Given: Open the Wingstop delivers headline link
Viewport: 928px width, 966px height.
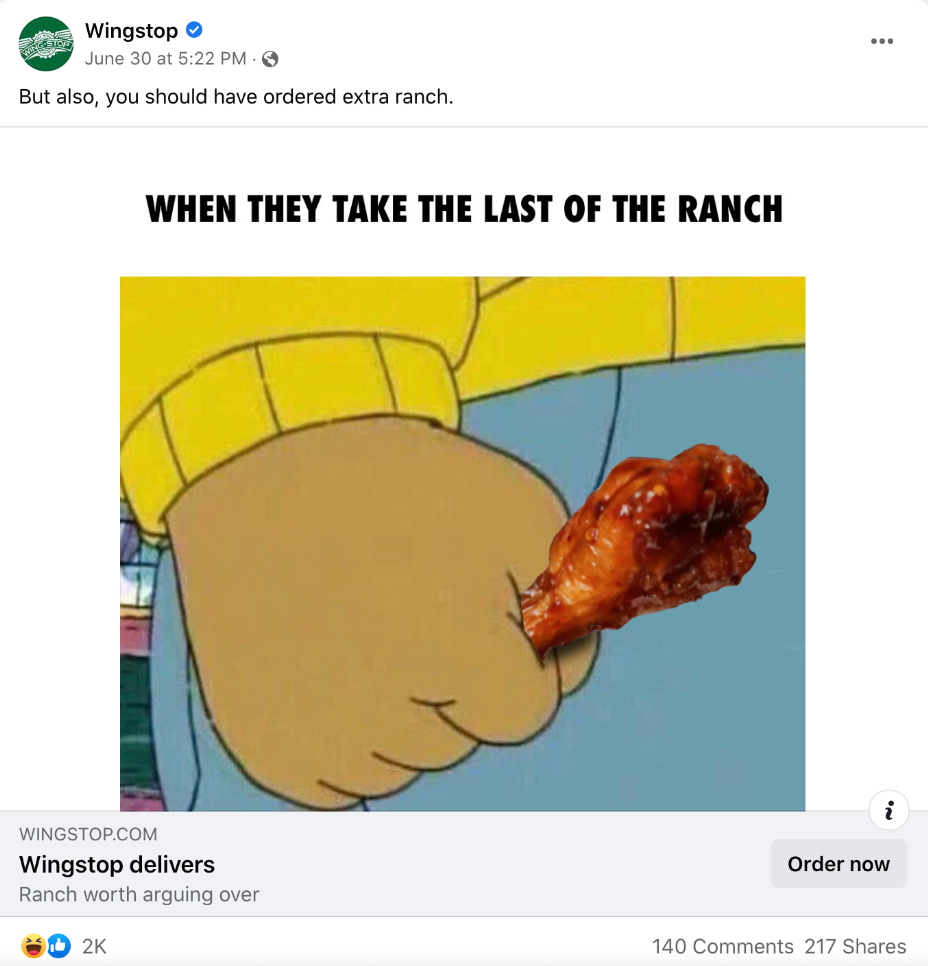Looking at the screenshot, I should click(x=117, y=864).
